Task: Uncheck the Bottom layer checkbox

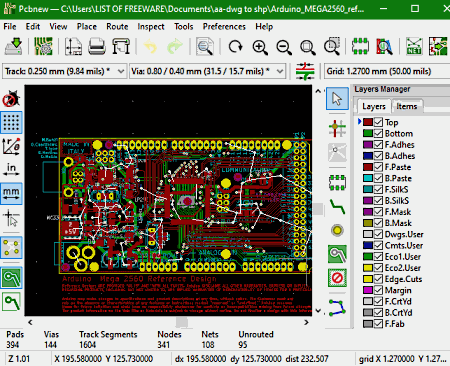Action: (x=378, y=133)
